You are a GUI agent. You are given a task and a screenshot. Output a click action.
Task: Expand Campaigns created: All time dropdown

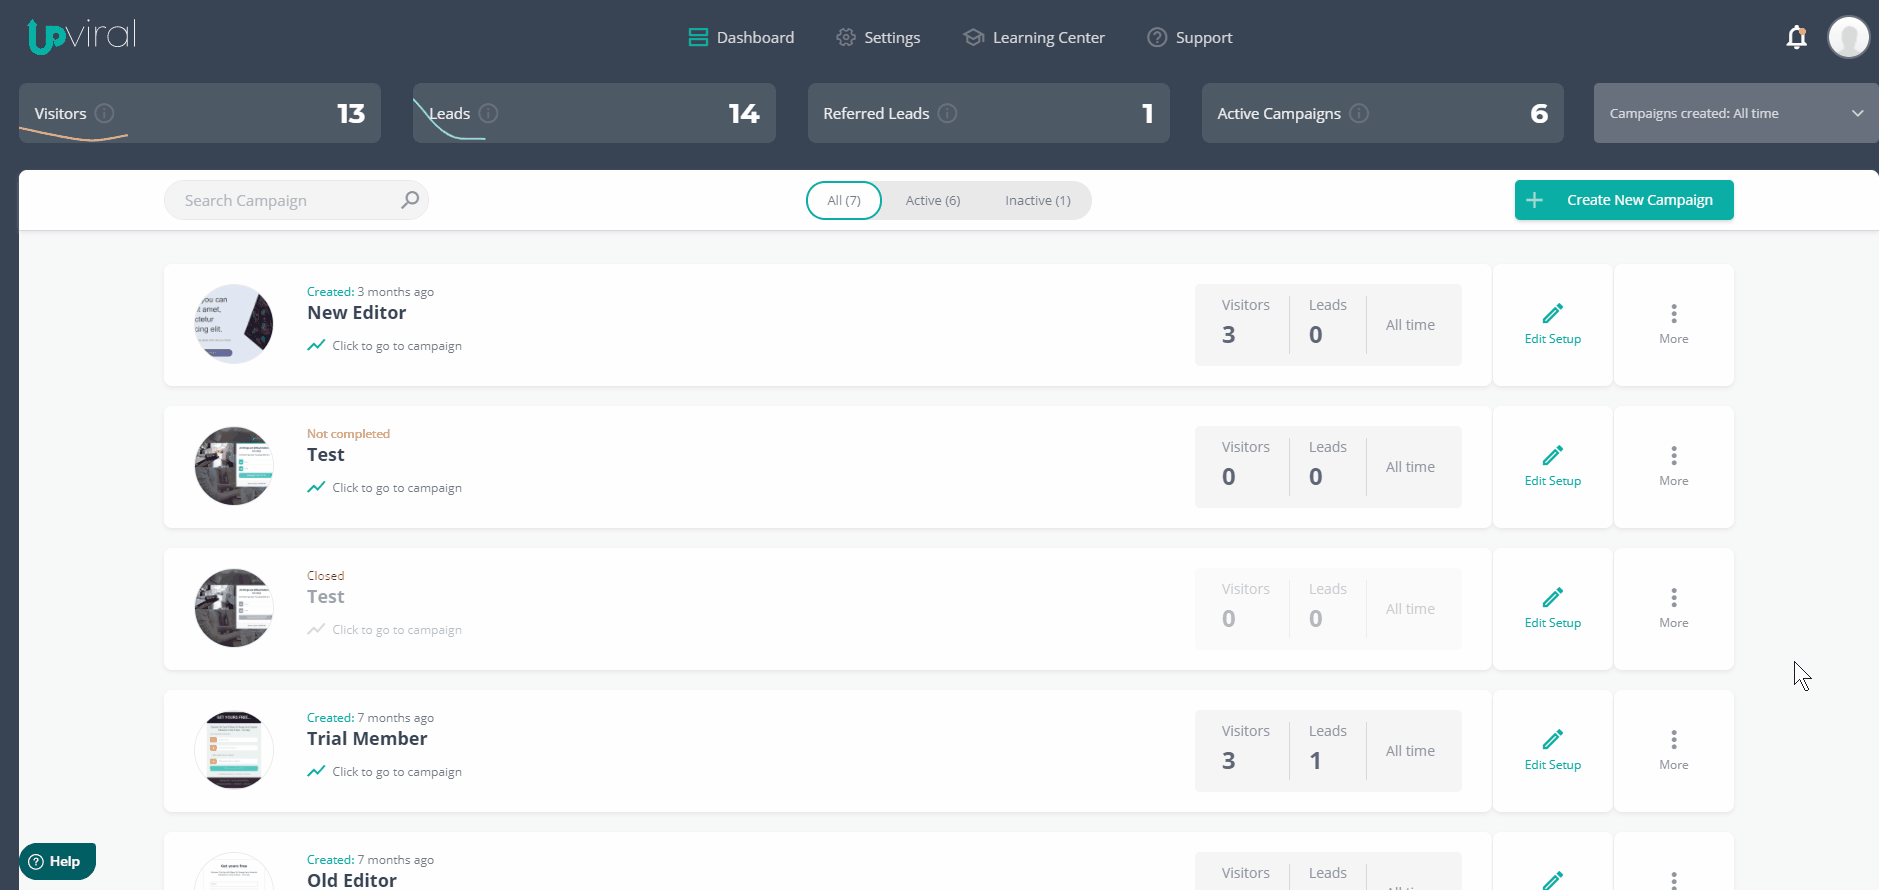(x=1736, y=113)
